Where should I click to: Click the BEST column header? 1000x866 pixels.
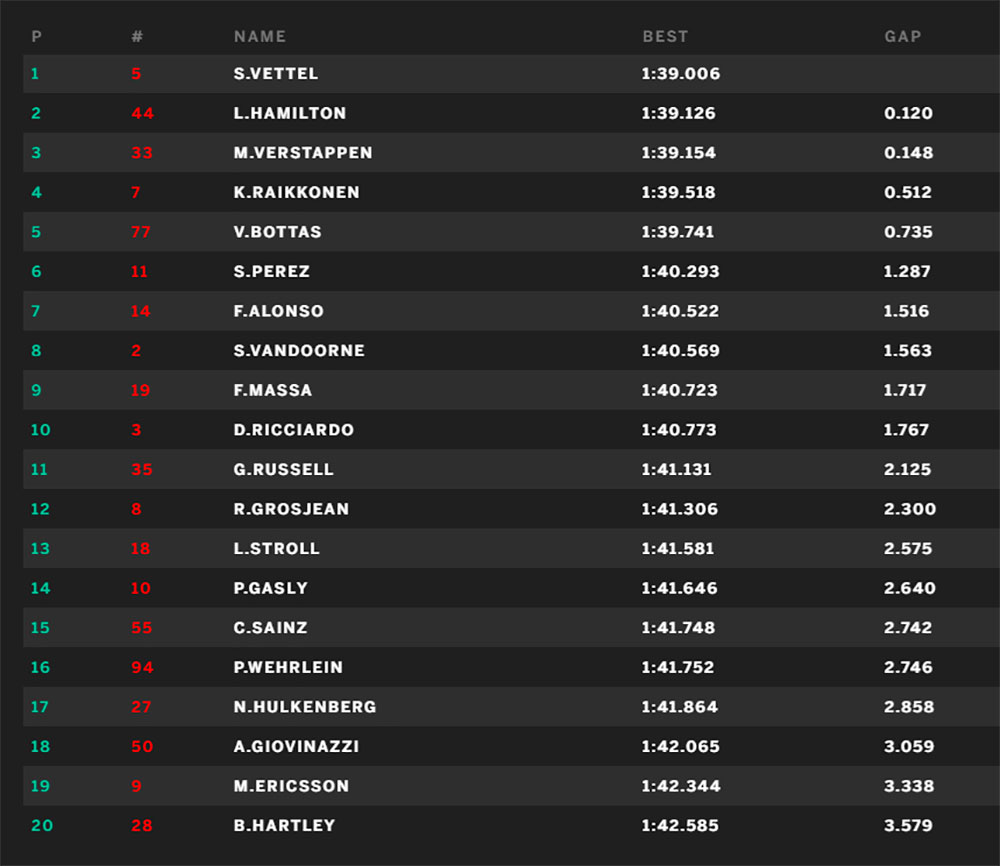point(665,36)
